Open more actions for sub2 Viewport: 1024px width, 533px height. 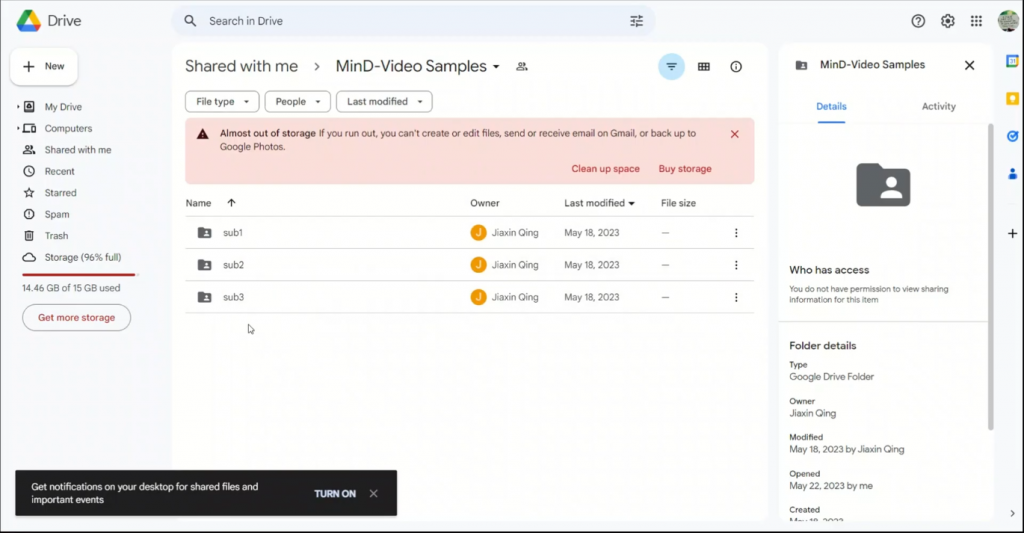click(736, 265)
